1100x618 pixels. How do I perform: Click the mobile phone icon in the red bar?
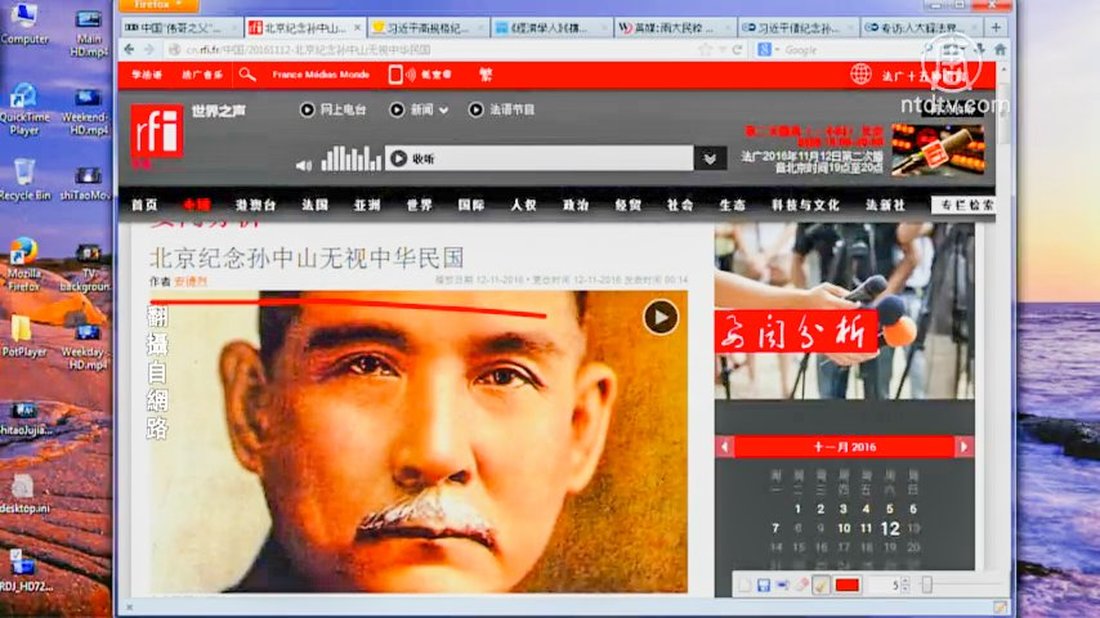[396, 74]
